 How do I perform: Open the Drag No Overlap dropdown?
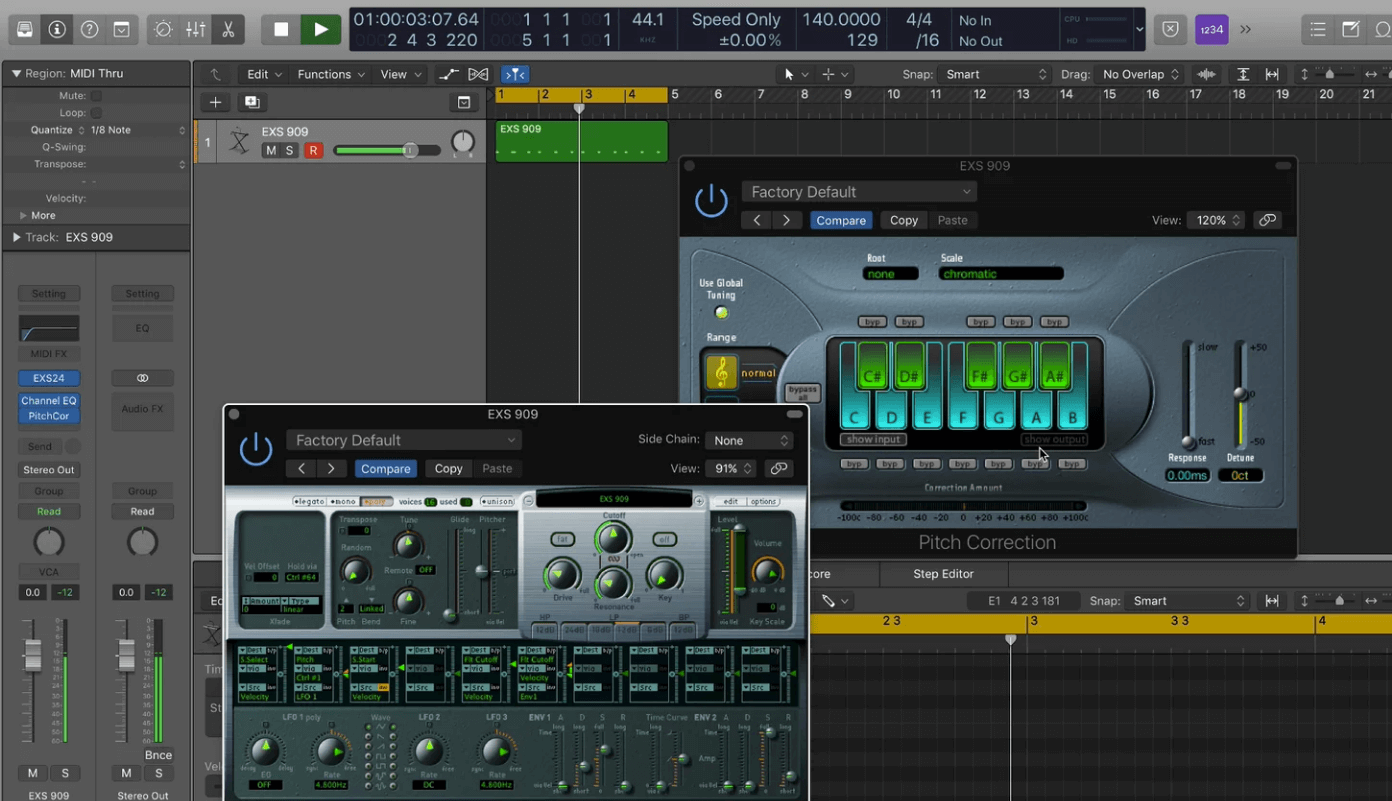point(1140,74)
